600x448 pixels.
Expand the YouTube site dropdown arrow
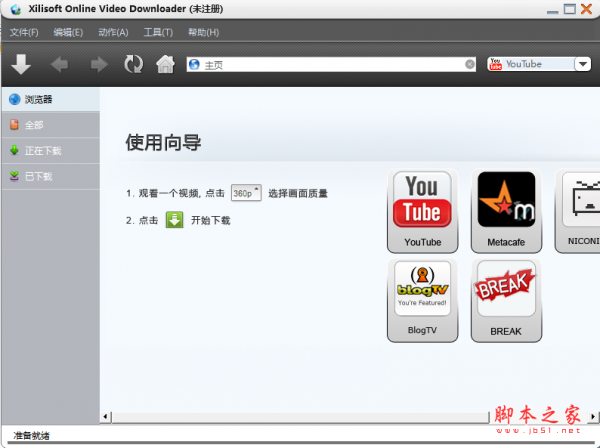pos(583,64)
